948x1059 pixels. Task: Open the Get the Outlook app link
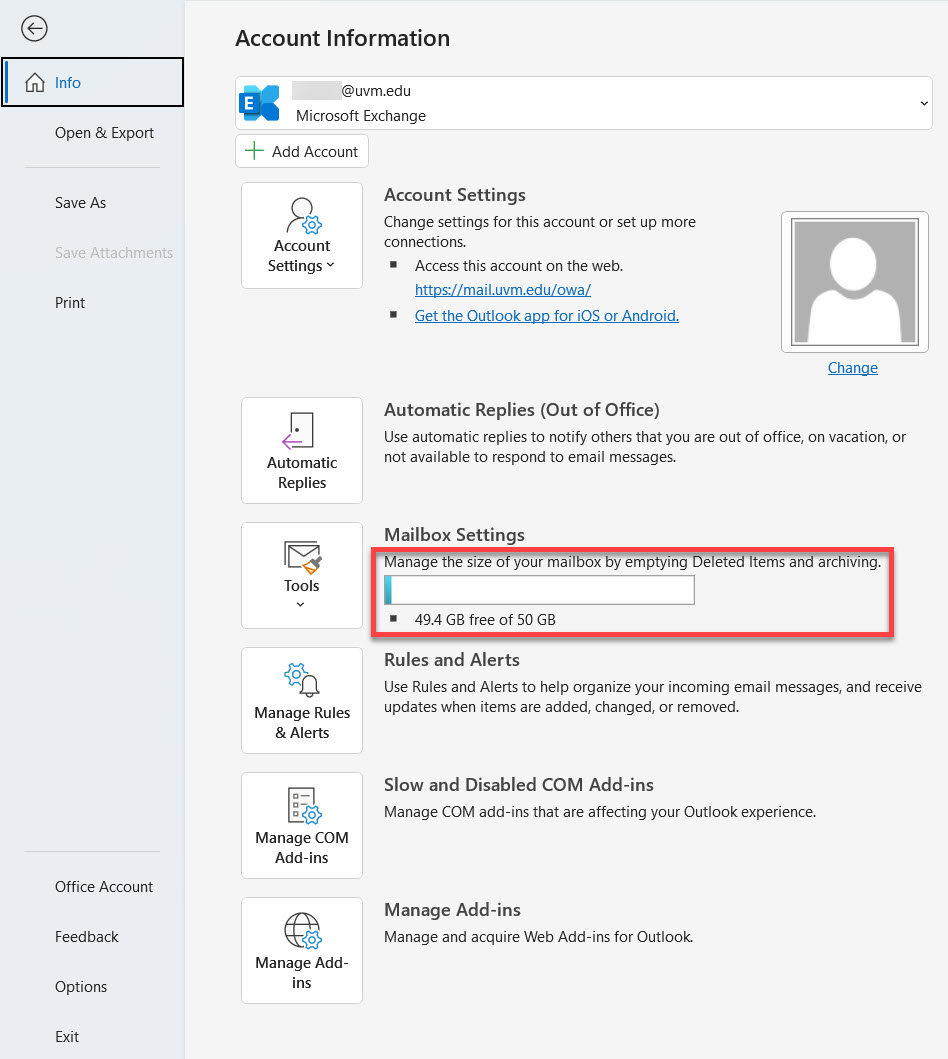click(x=546, y=315)
